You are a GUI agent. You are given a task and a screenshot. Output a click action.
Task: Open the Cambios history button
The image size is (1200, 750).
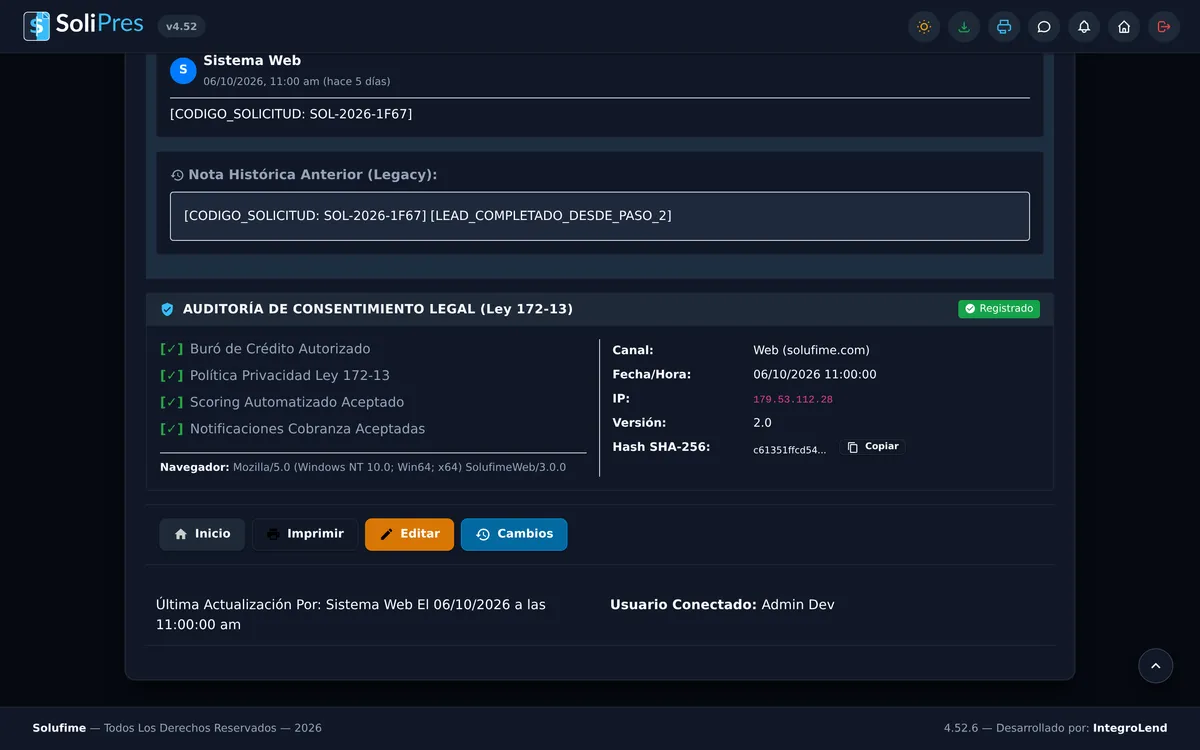tap(514, 534)
